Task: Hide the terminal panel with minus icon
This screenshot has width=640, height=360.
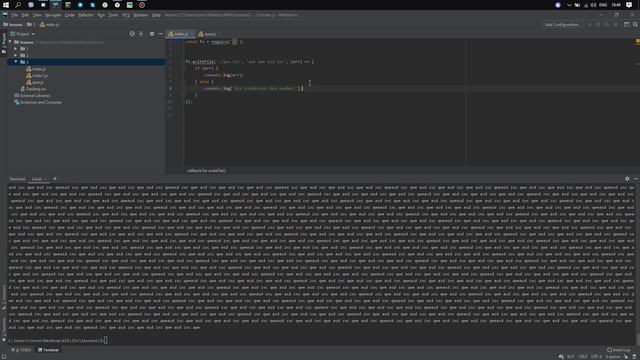Action: tap(636, 179)
